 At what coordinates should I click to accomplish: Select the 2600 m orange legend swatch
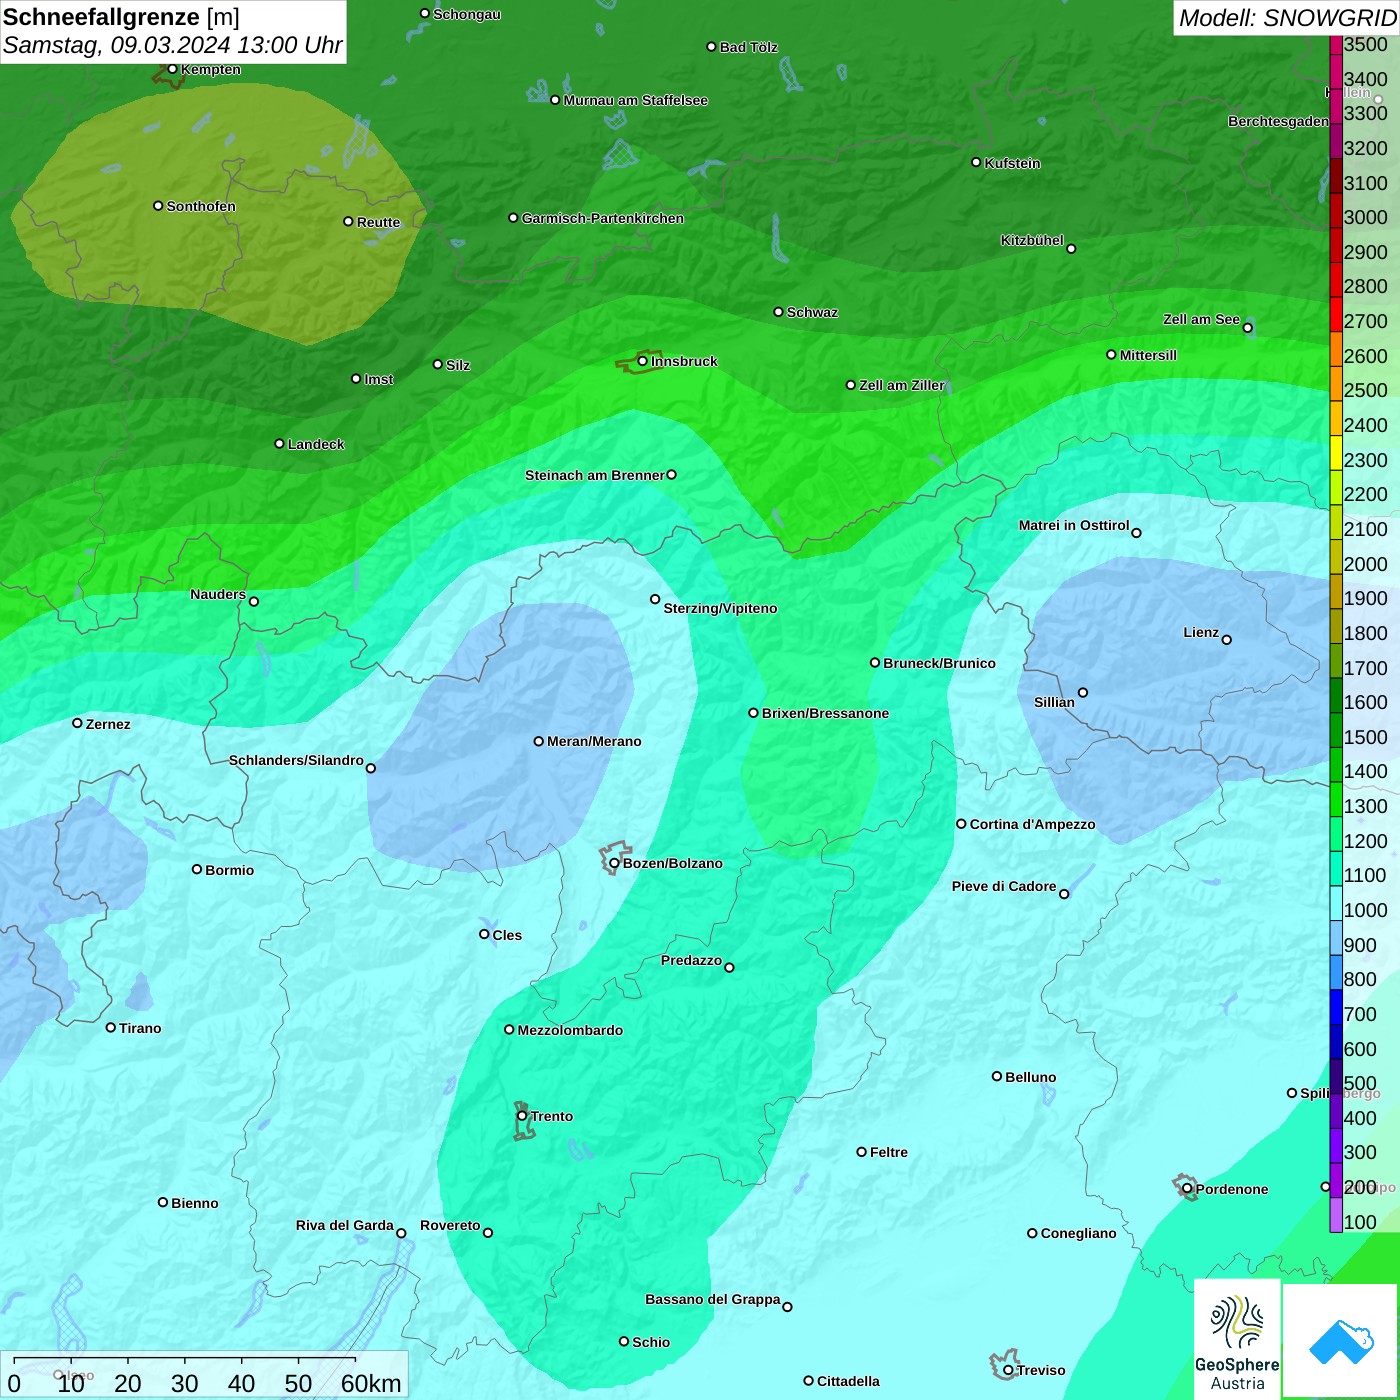1336,348
